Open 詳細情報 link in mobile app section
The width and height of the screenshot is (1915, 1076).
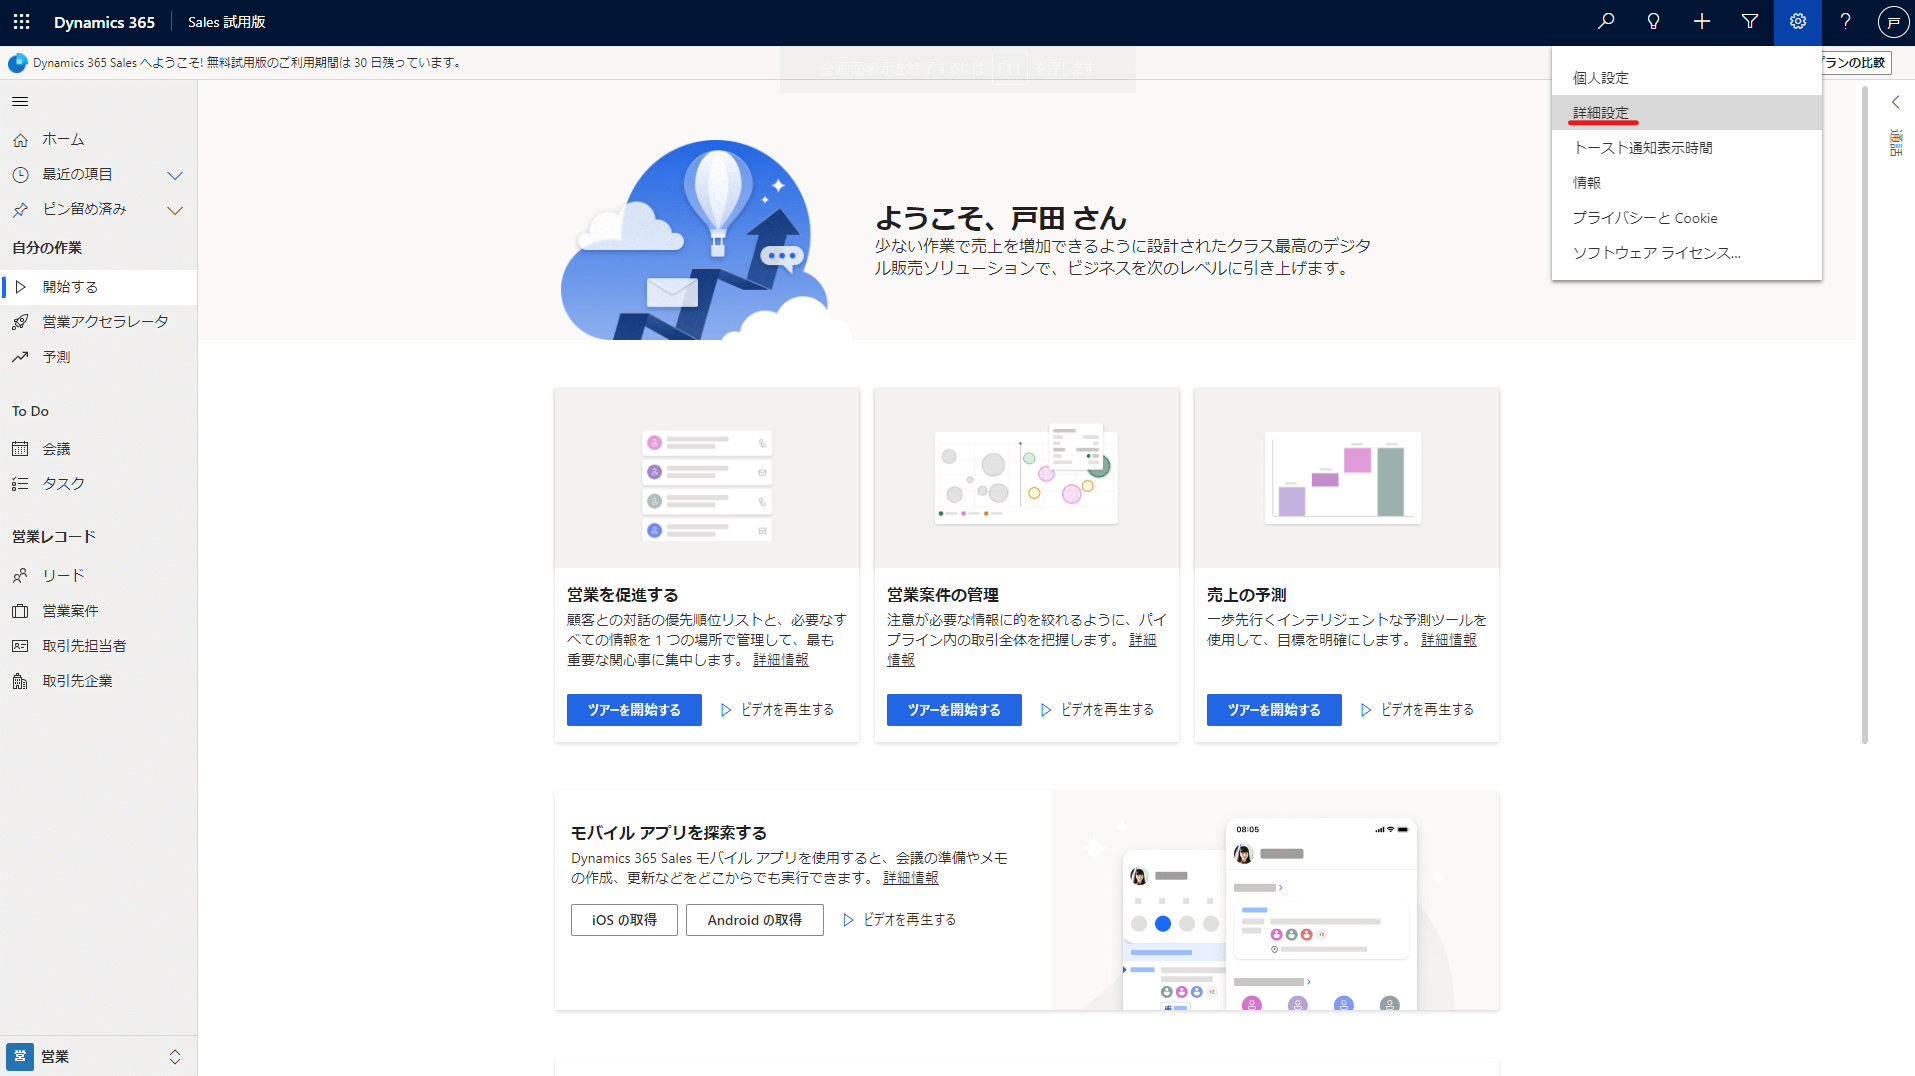coord(911,878)
